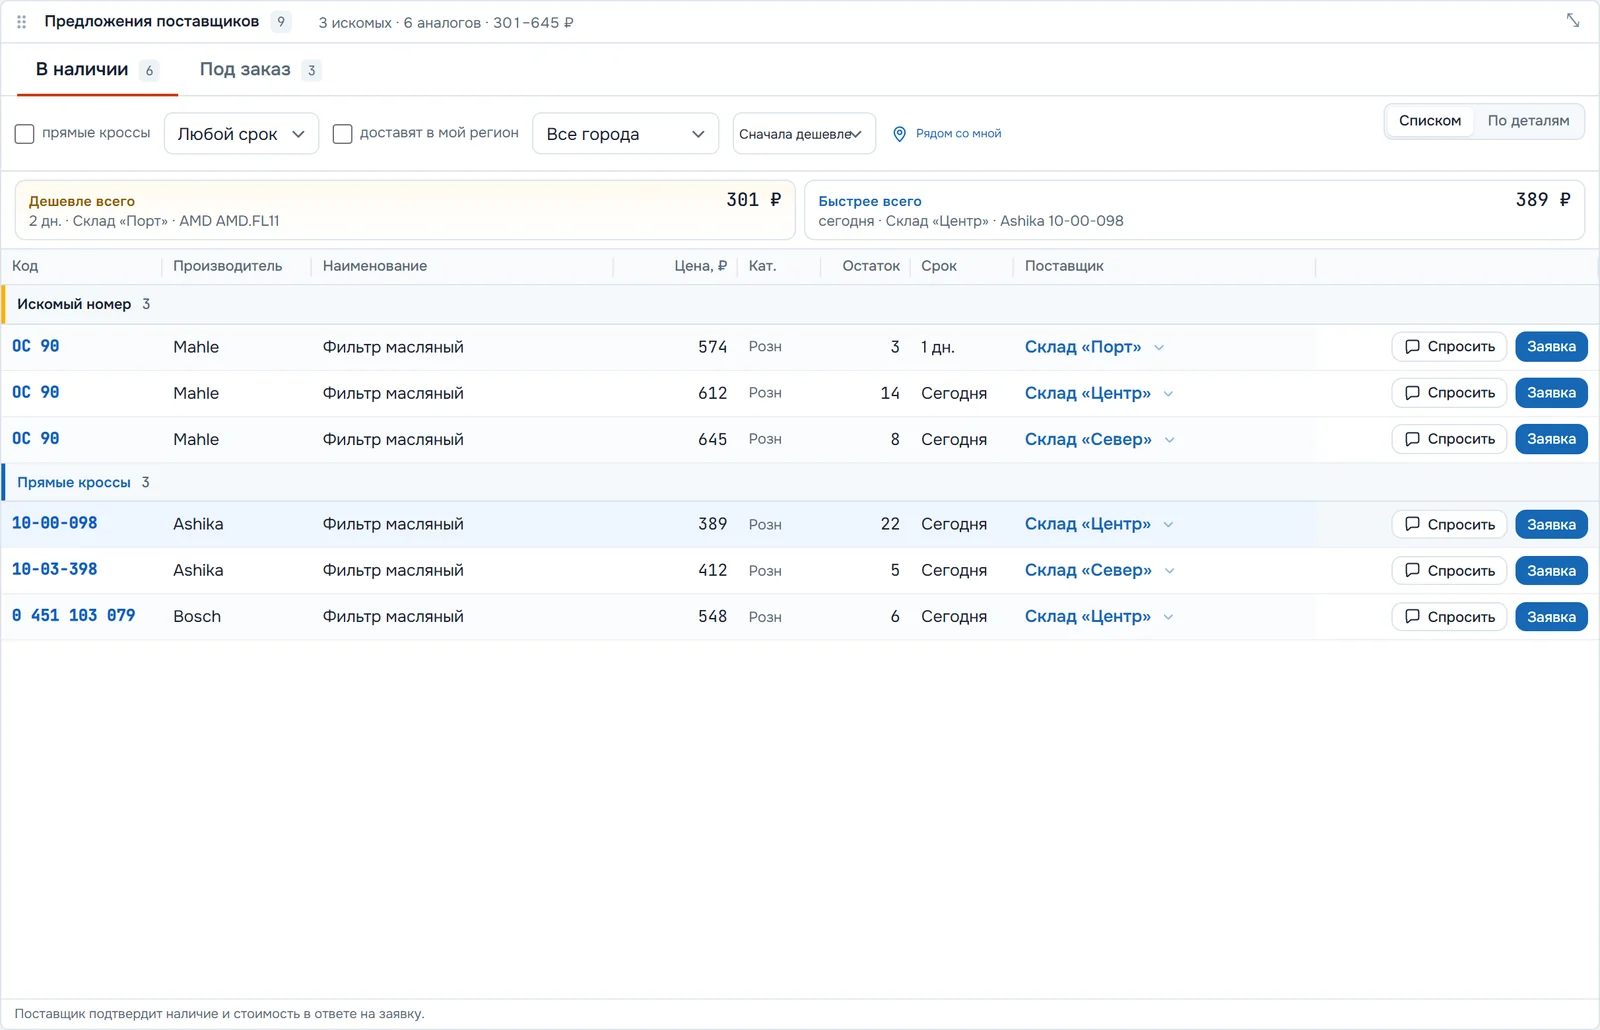Expand supplier chevron in Mahle 574 row
The width and height of the screenshot is (1600, 1030).
[1159, 348]
